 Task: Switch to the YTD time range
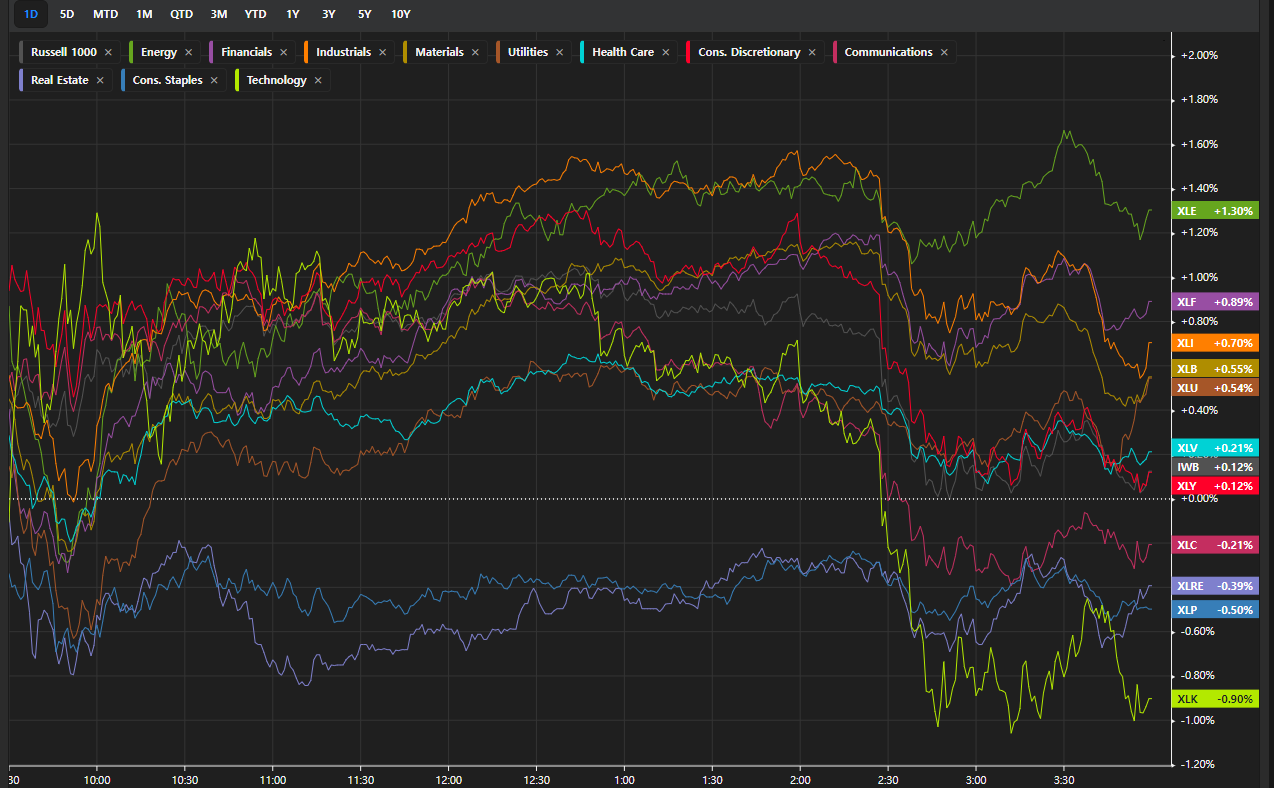point(256,14)
